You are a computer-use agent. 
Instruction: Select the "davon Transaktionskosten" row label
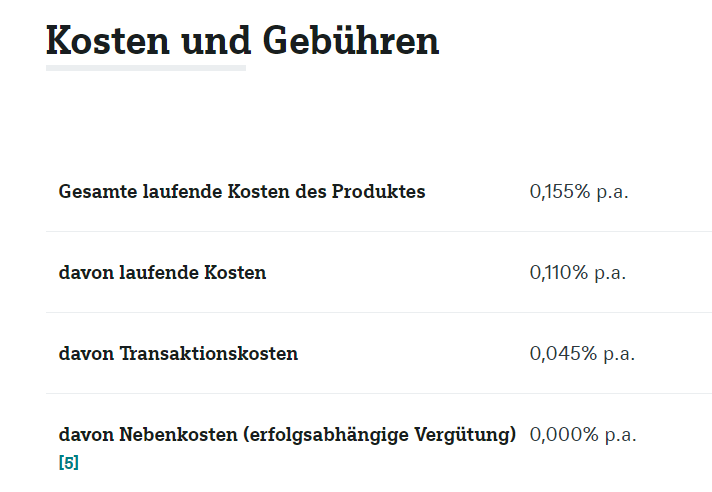(x=178, y=354)
